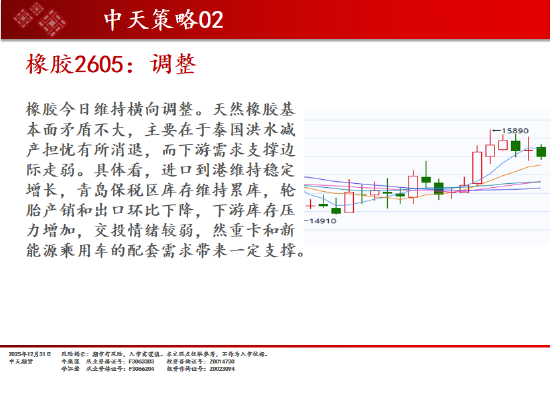Image resolution: width=550 pixels, height=393 pixels.
Task: Click the risk disclaimer line in footer
Action: [x=165, y=354]
